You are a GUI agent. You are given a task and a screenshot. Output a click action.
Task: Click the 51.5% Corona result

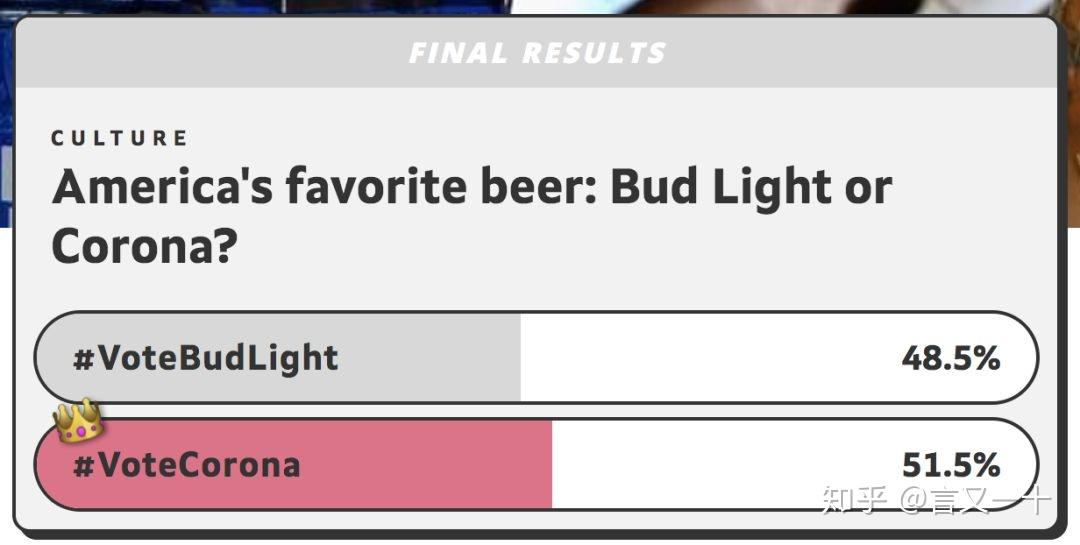click(951, 466)
